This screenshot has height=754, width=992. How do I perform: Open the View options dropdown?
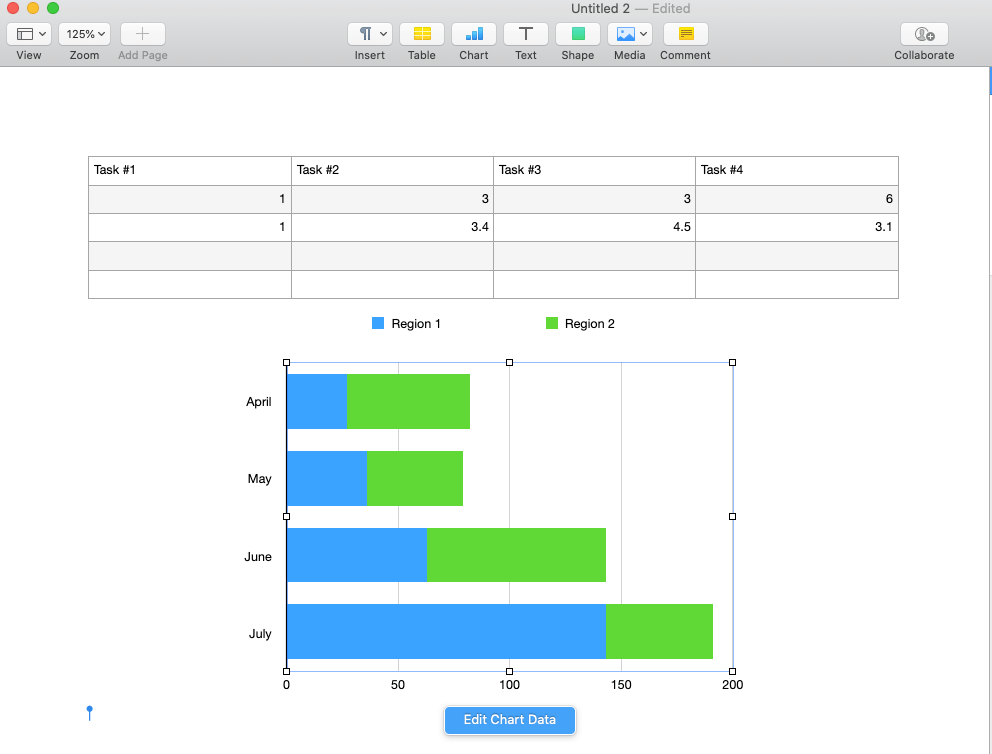29,34
